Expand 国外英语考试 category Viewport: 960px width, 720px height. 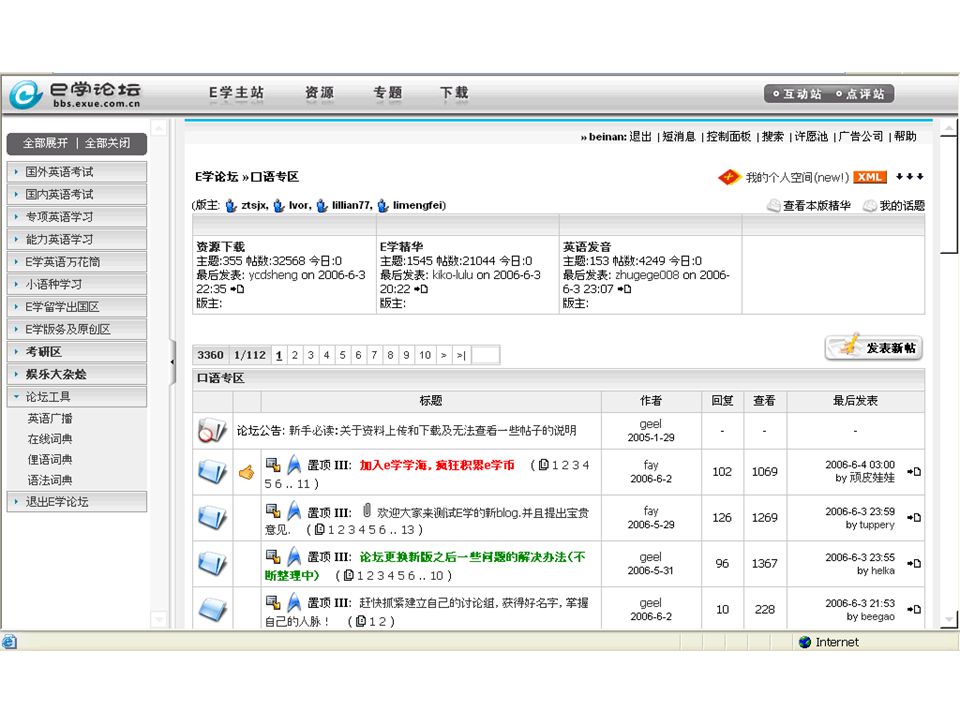[77, 172]
